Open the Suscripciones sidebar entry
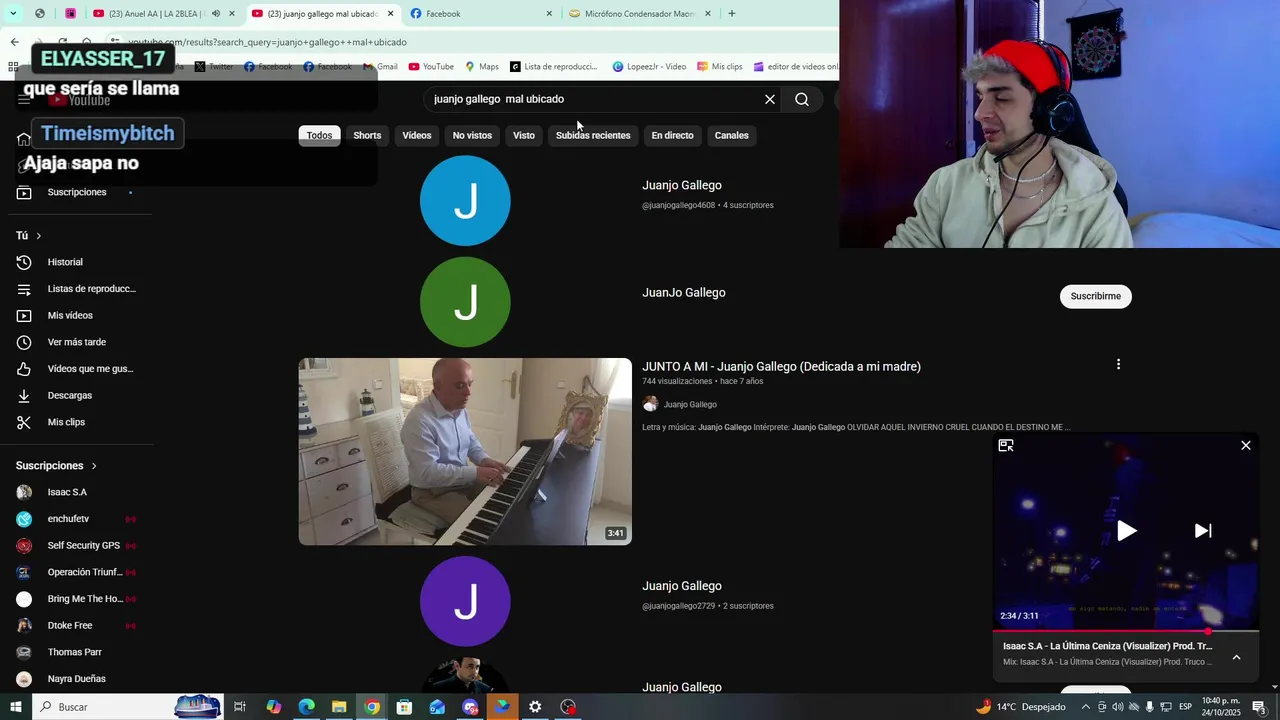Screen dimensions: 1280x720 [77, 192]
